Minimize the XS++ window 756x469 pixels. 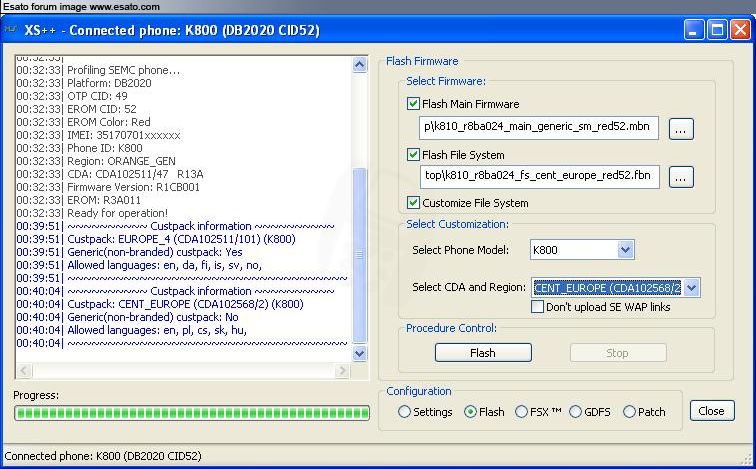[x=693, y=30]
